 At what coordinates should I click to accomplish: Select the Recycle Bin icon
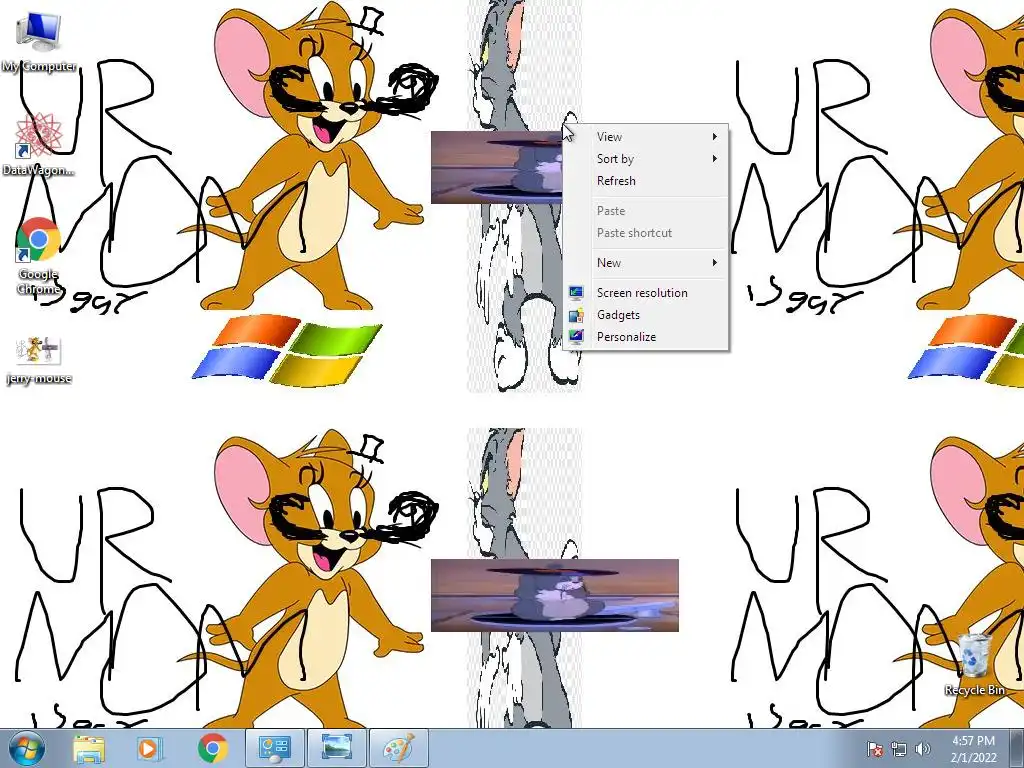[x=974, y=664]
